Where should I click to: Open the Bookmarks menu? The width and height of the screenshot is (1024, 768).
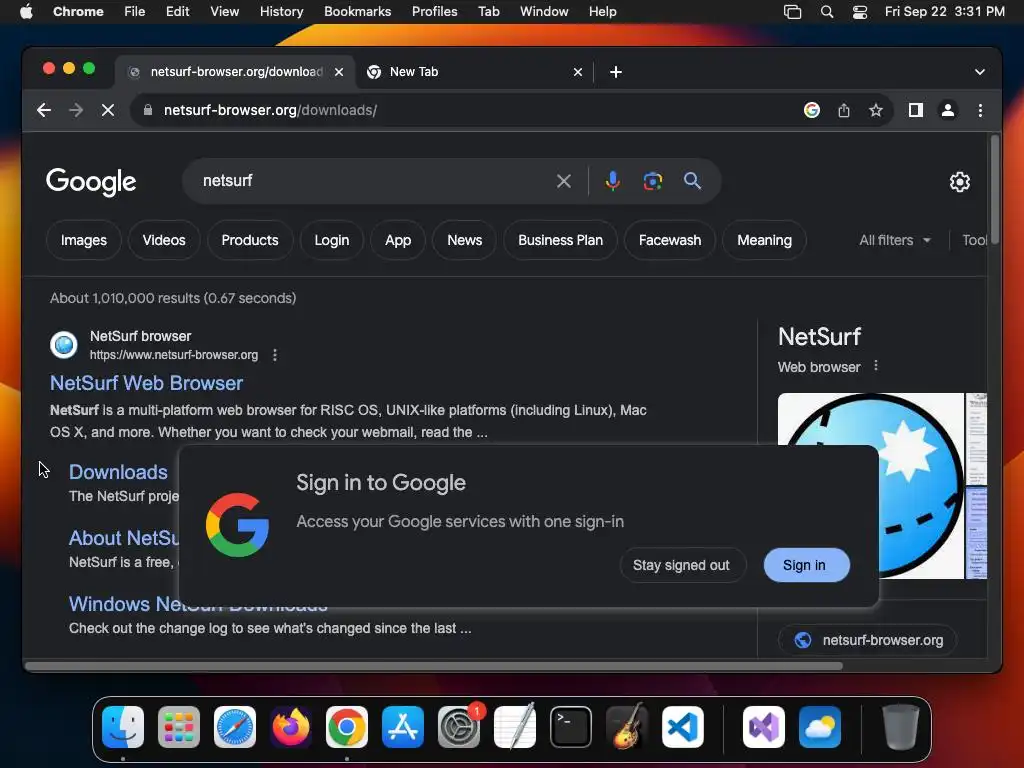pos(358,12)
